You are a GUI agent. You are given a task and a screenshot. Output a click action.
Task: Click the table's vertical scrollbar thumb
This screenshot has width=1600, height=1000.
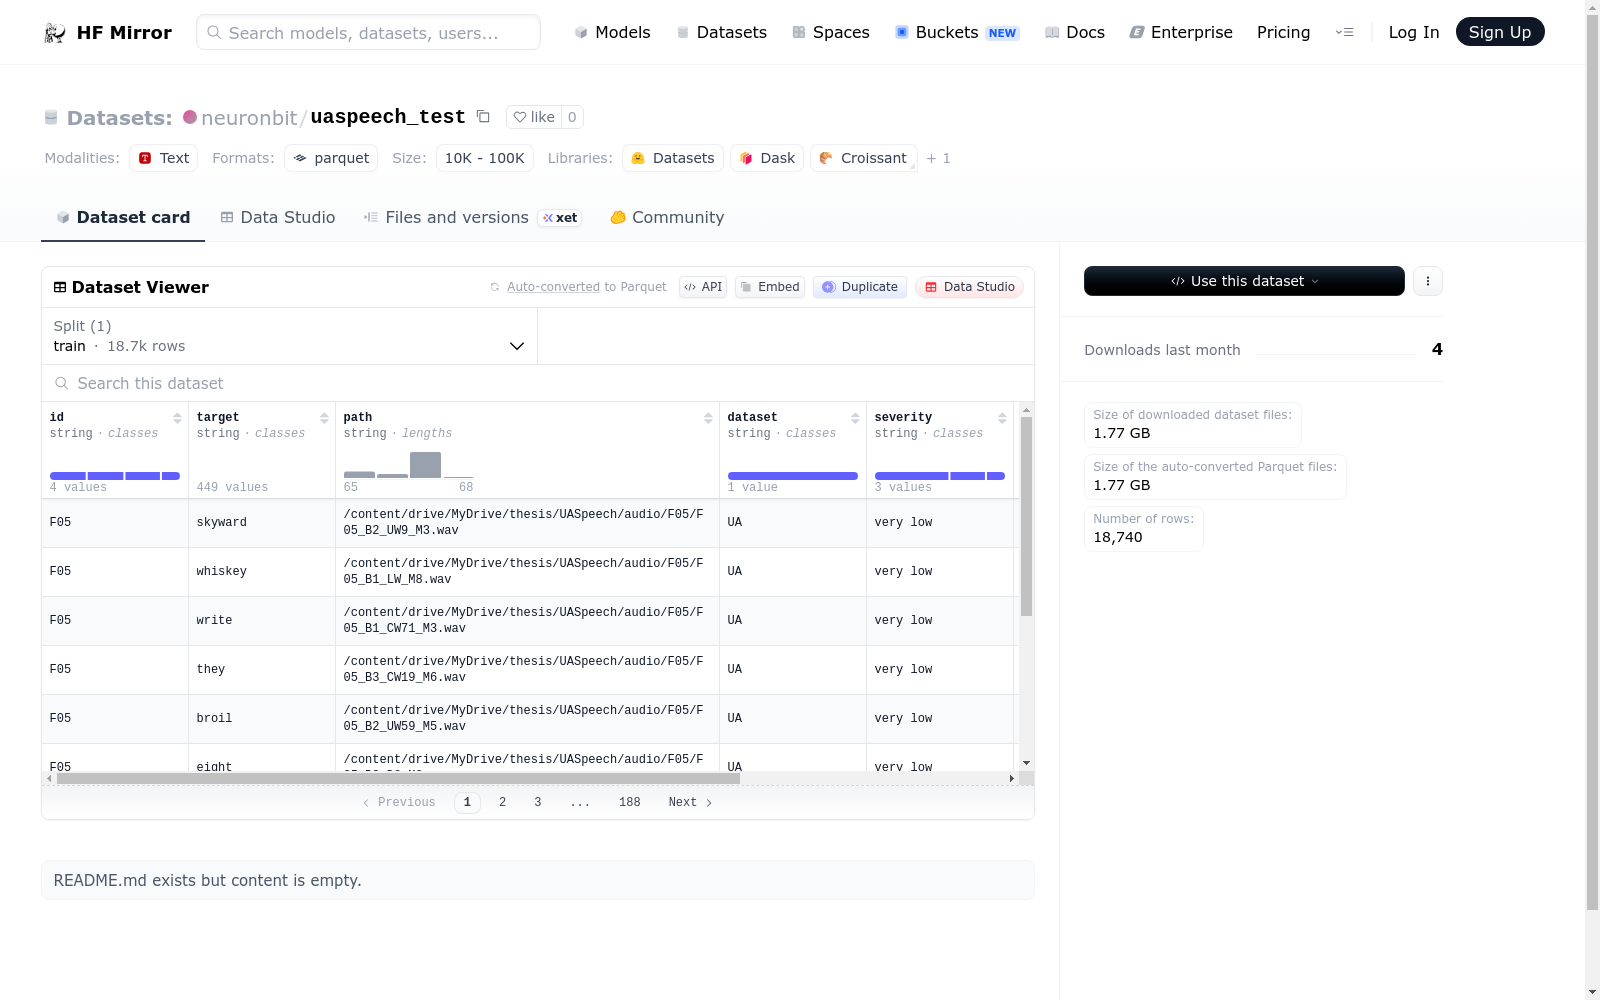coord(1026,516)
